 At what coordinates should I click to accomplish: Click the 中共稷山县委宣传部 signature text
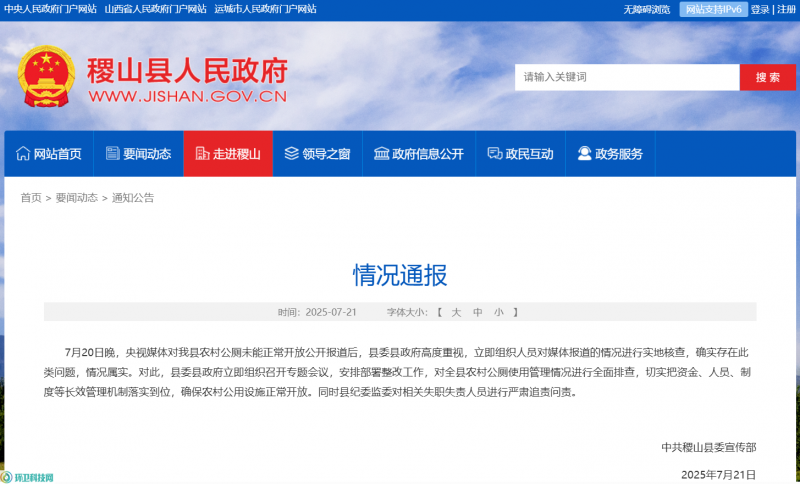point(709,447)
